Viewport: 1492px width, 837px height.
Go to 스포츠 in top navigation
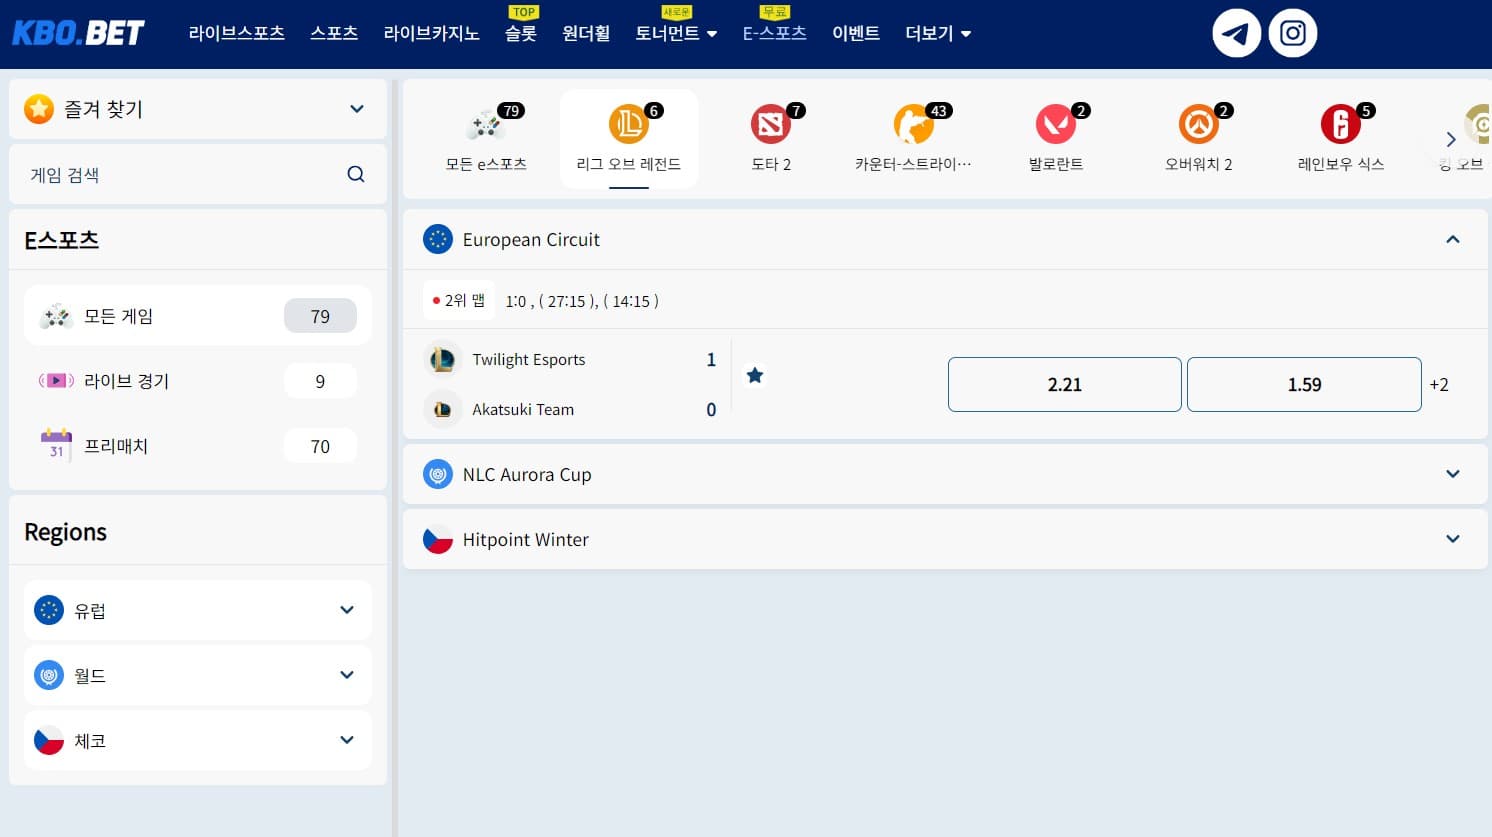(x=334, y=33)
